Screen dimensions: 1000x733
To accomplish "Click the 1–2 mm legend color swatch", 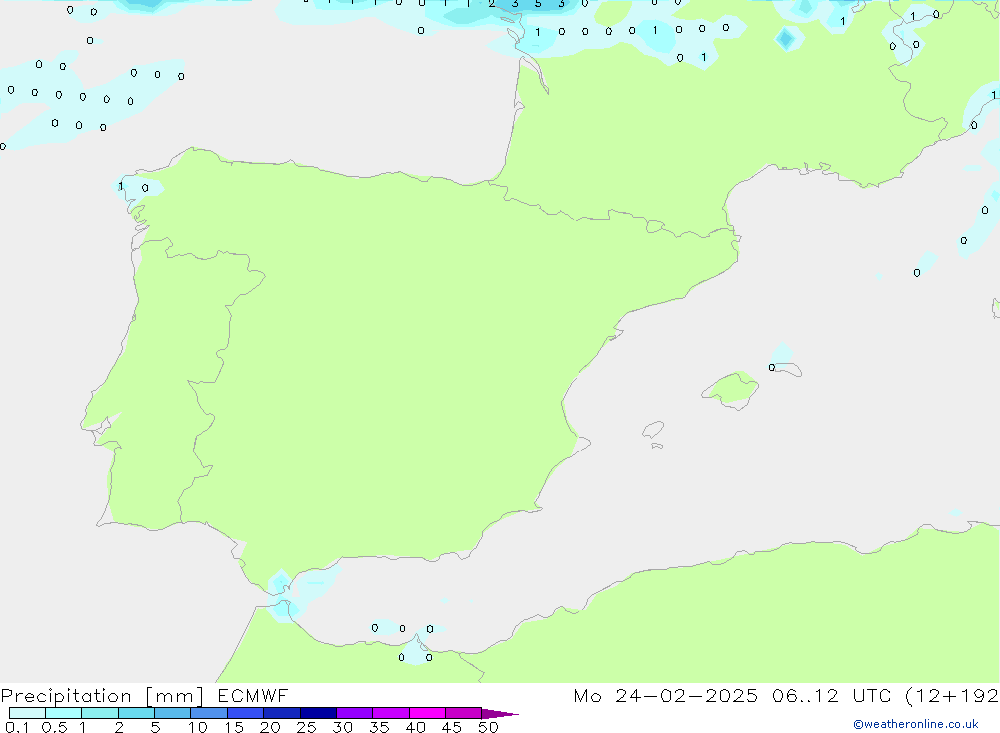I will (99, 713).
